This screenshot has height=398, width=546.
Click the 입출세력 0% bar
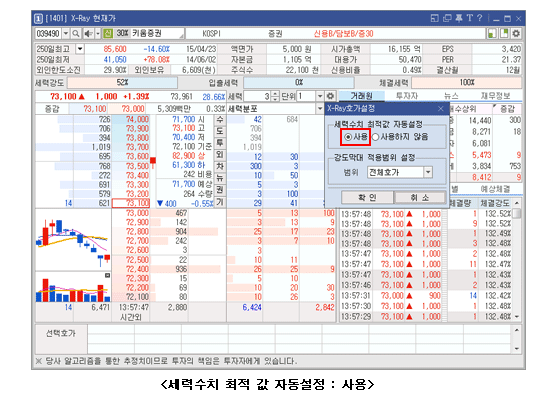299,83
